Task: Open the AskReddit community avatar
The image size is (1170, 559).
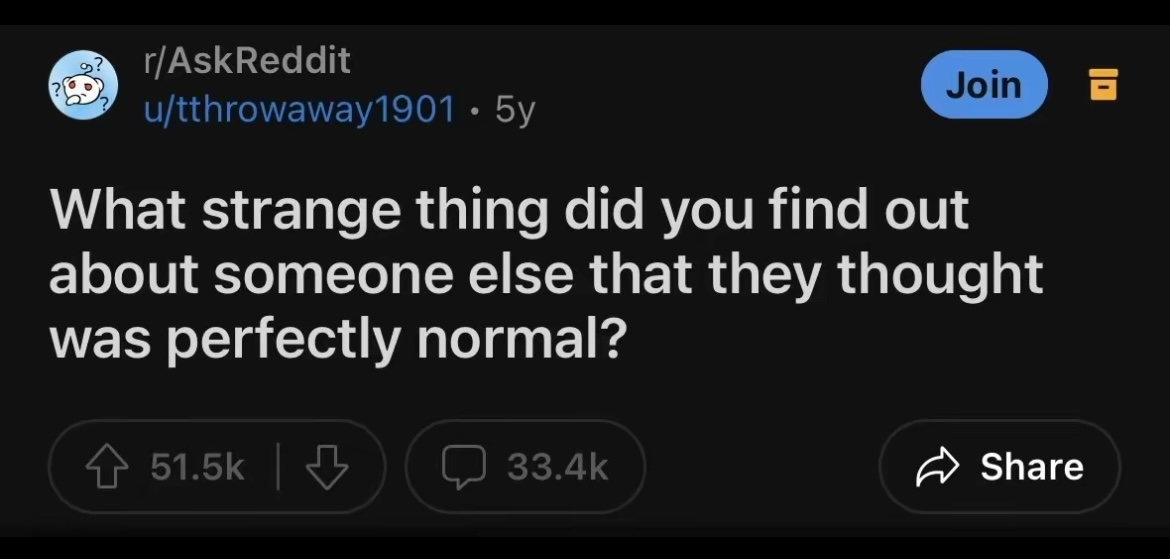Action: [x=84, y=85]
